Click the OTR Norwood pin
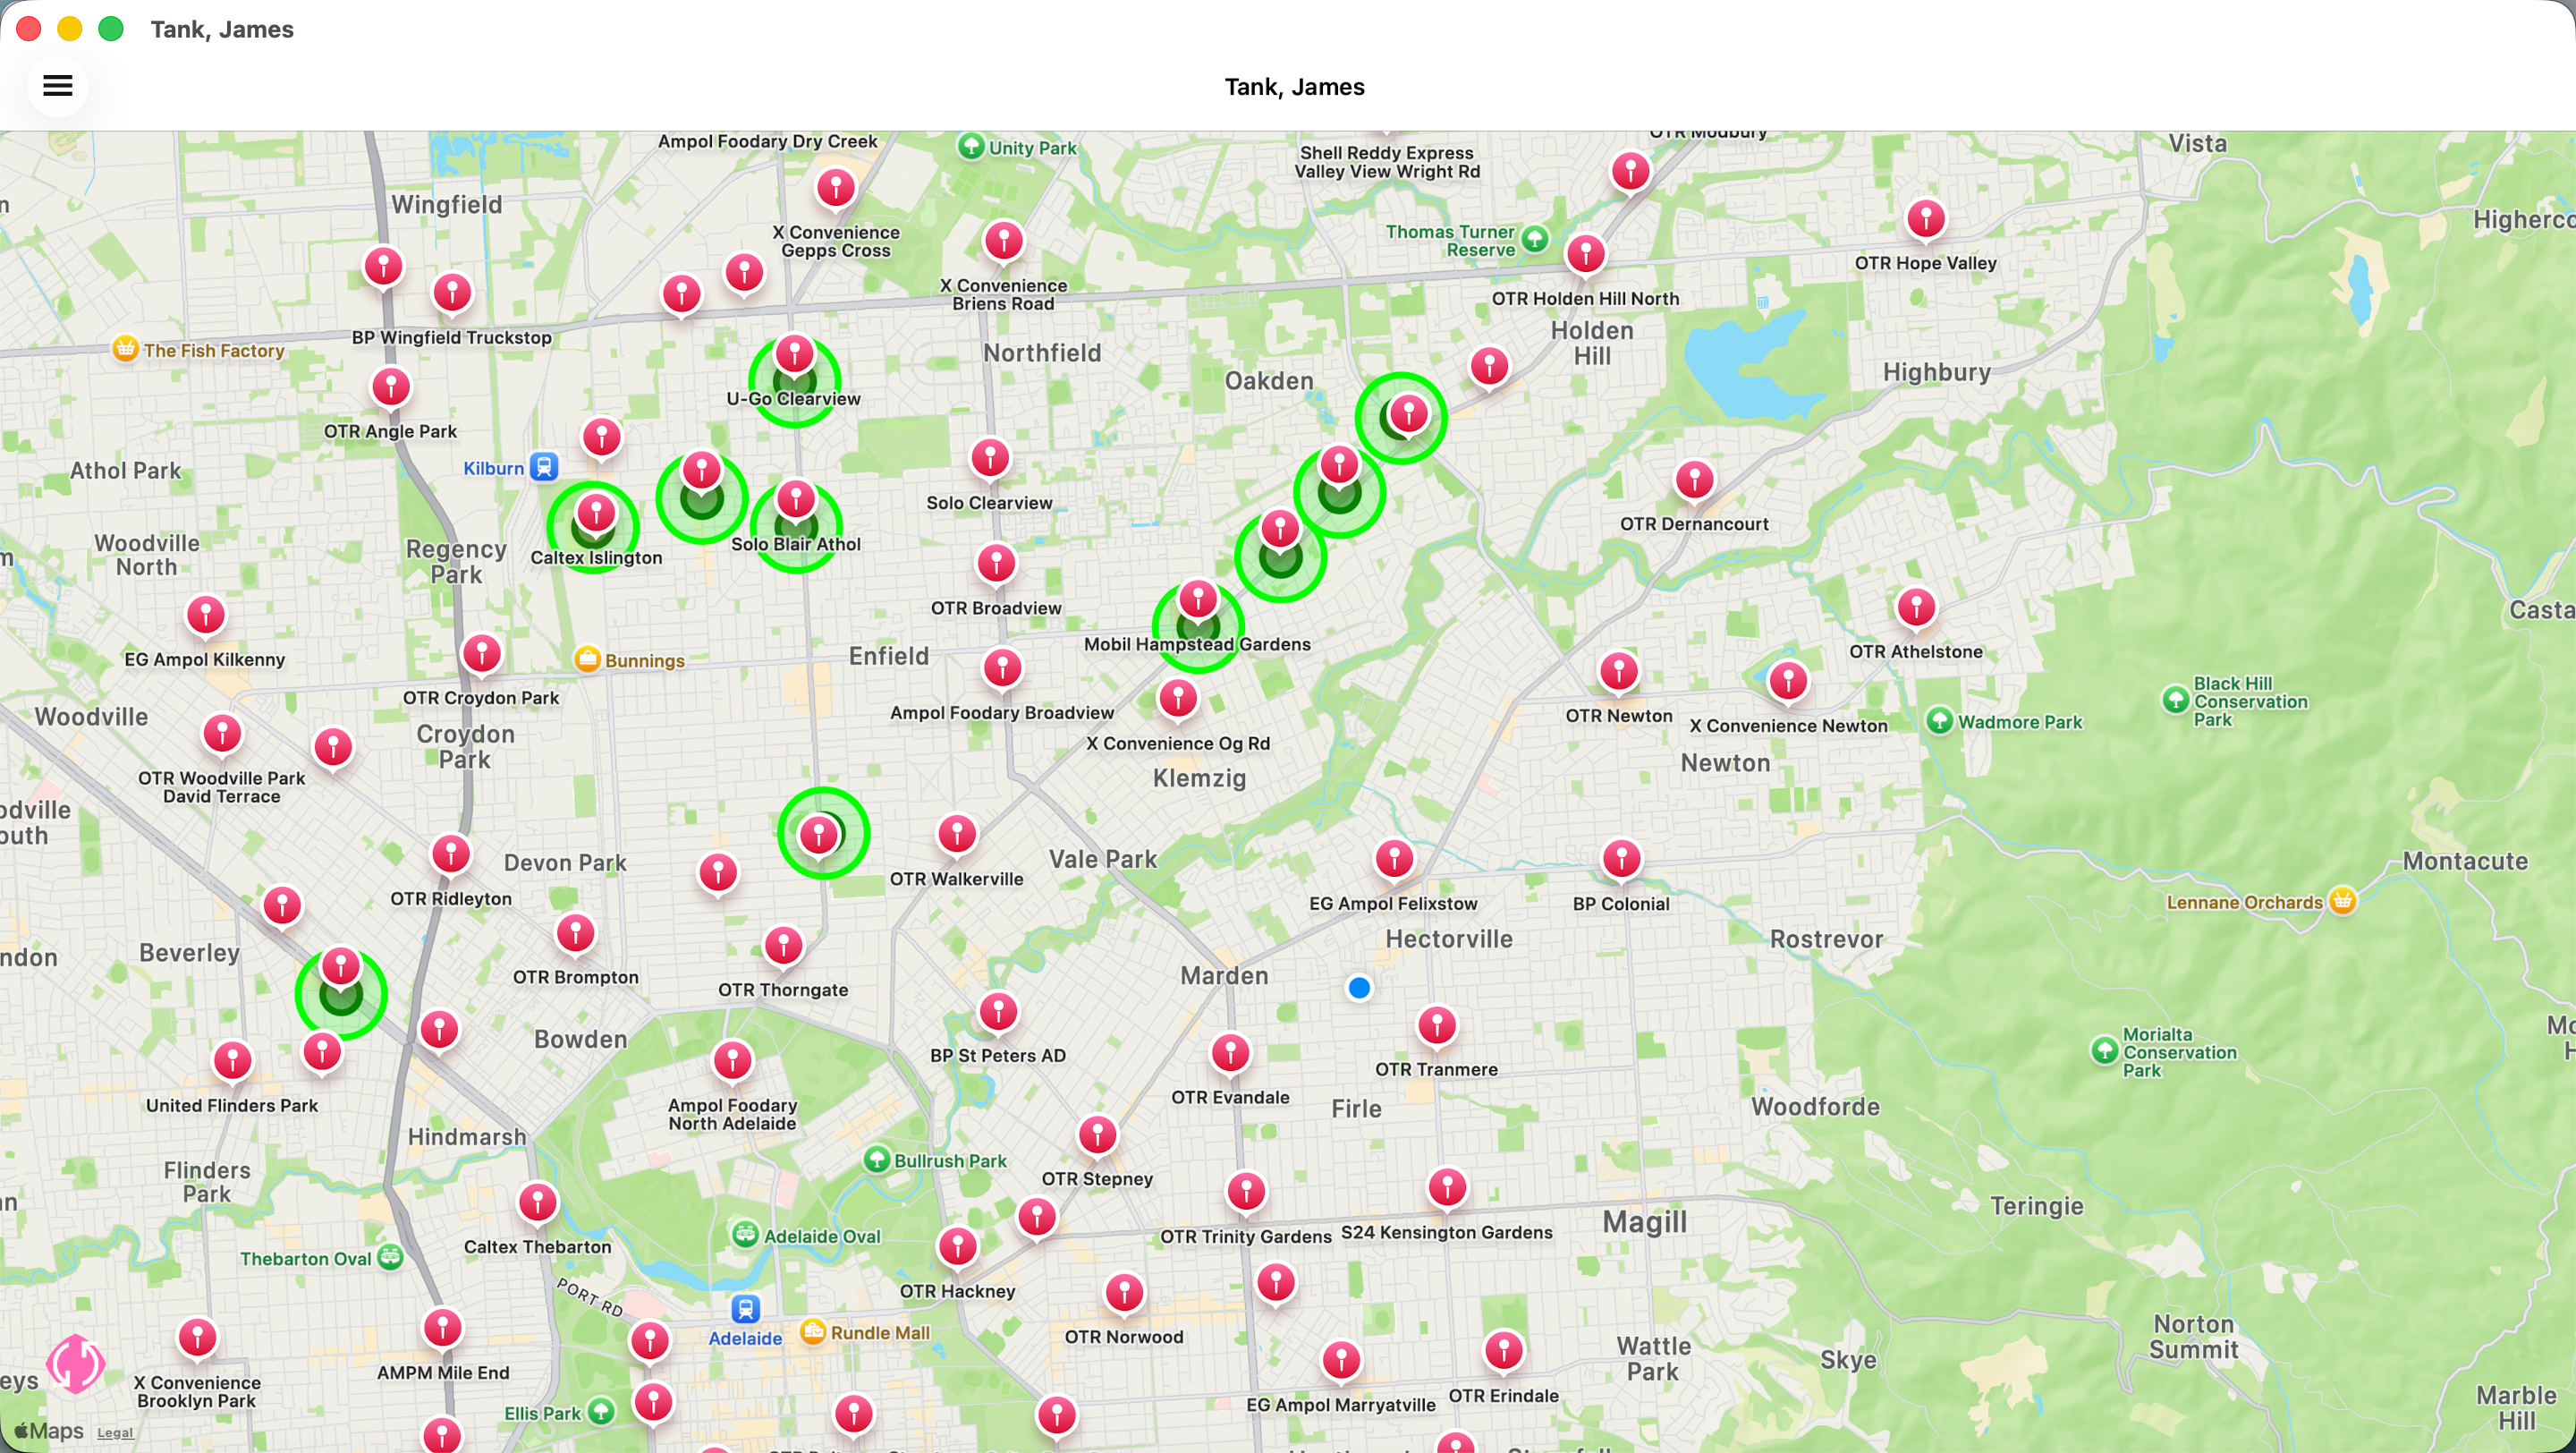 click(x=1124, y=1292)
